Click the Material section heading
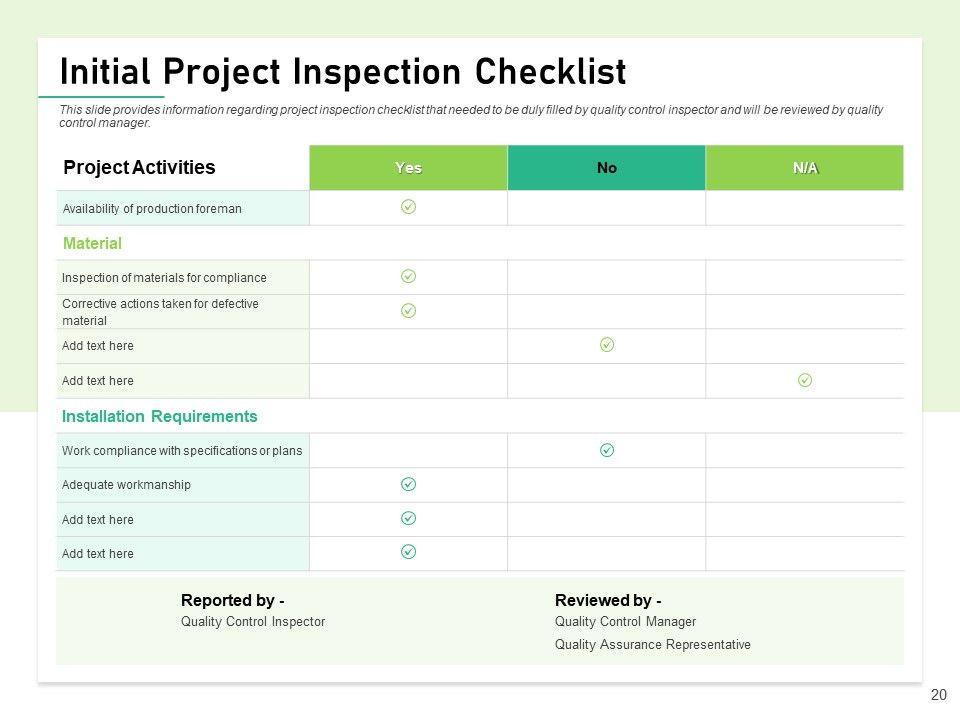This screenshot has width=960, height=720. pyautogui.click(x=92, y=243)
